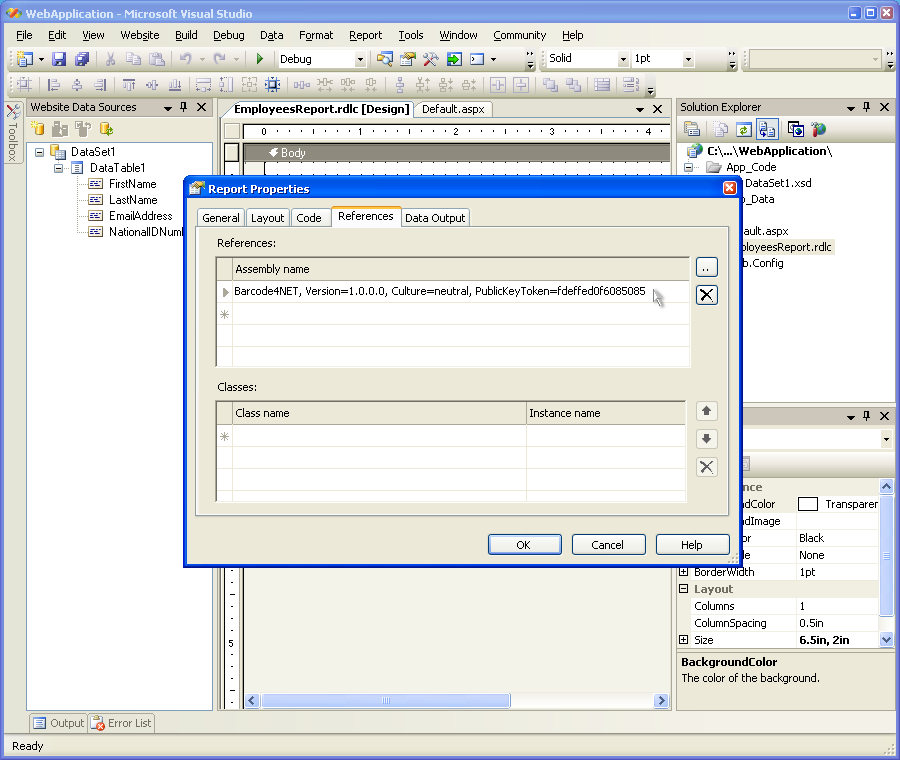
Task: Toggle auto-hide pin on Solution Explorer
Action: [x=866, y=107]
